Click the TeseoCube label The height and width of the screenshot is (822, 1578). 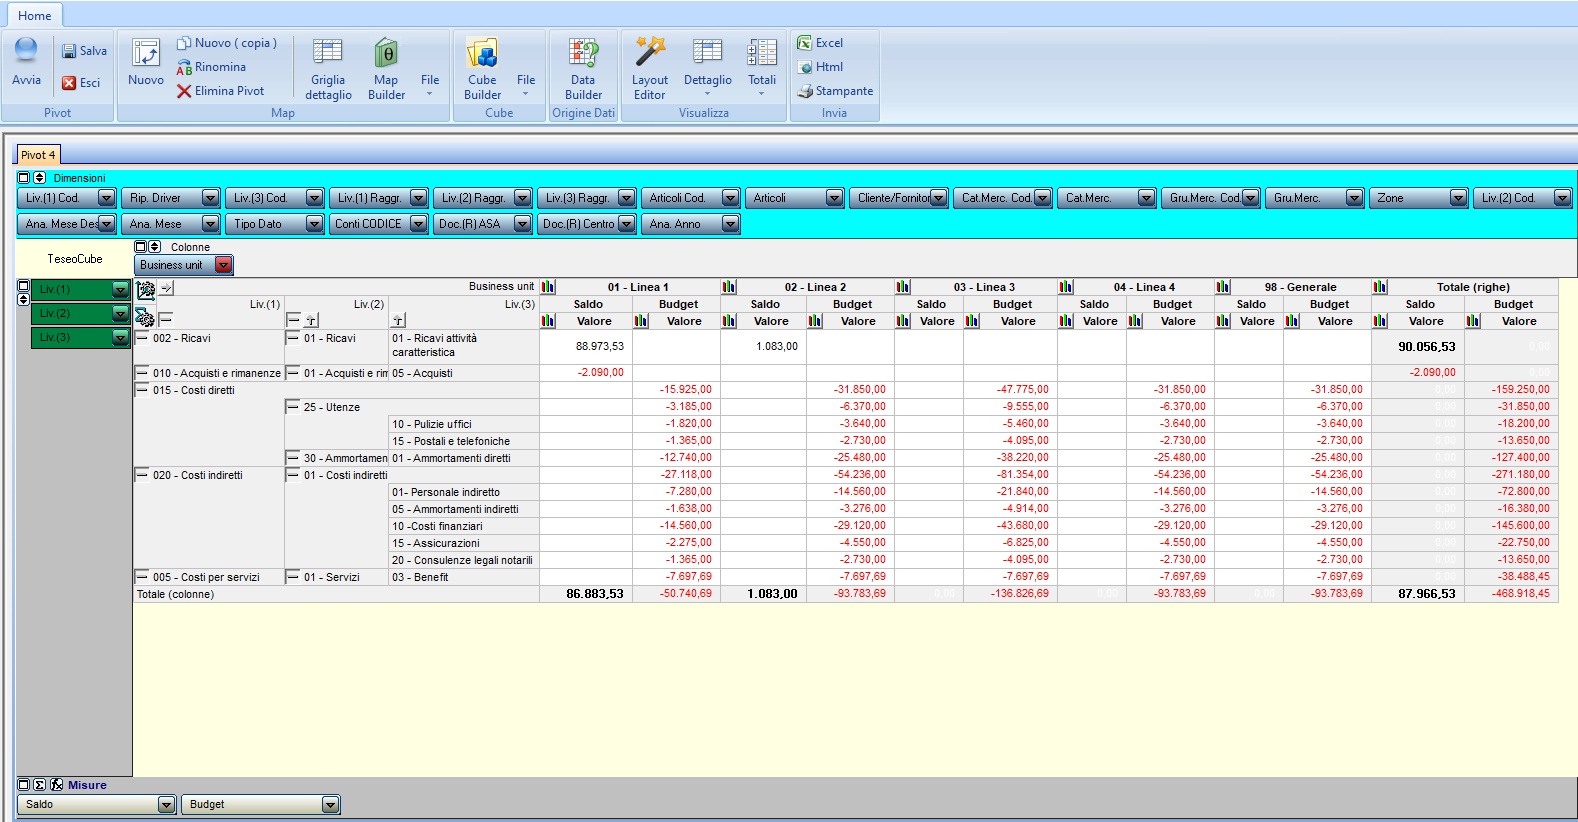coord(75,259)
